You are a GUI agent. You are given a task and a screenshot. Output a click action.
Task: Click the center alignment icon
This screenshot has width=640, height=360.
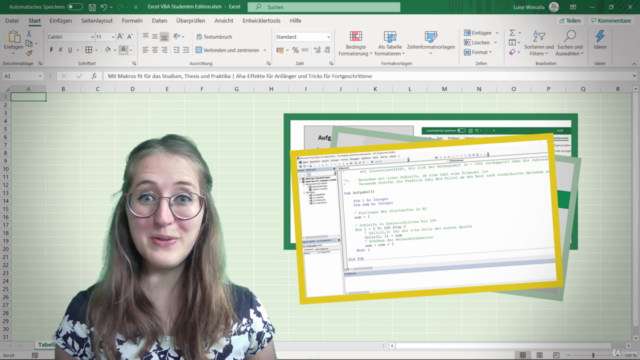(x=155, y=50)
